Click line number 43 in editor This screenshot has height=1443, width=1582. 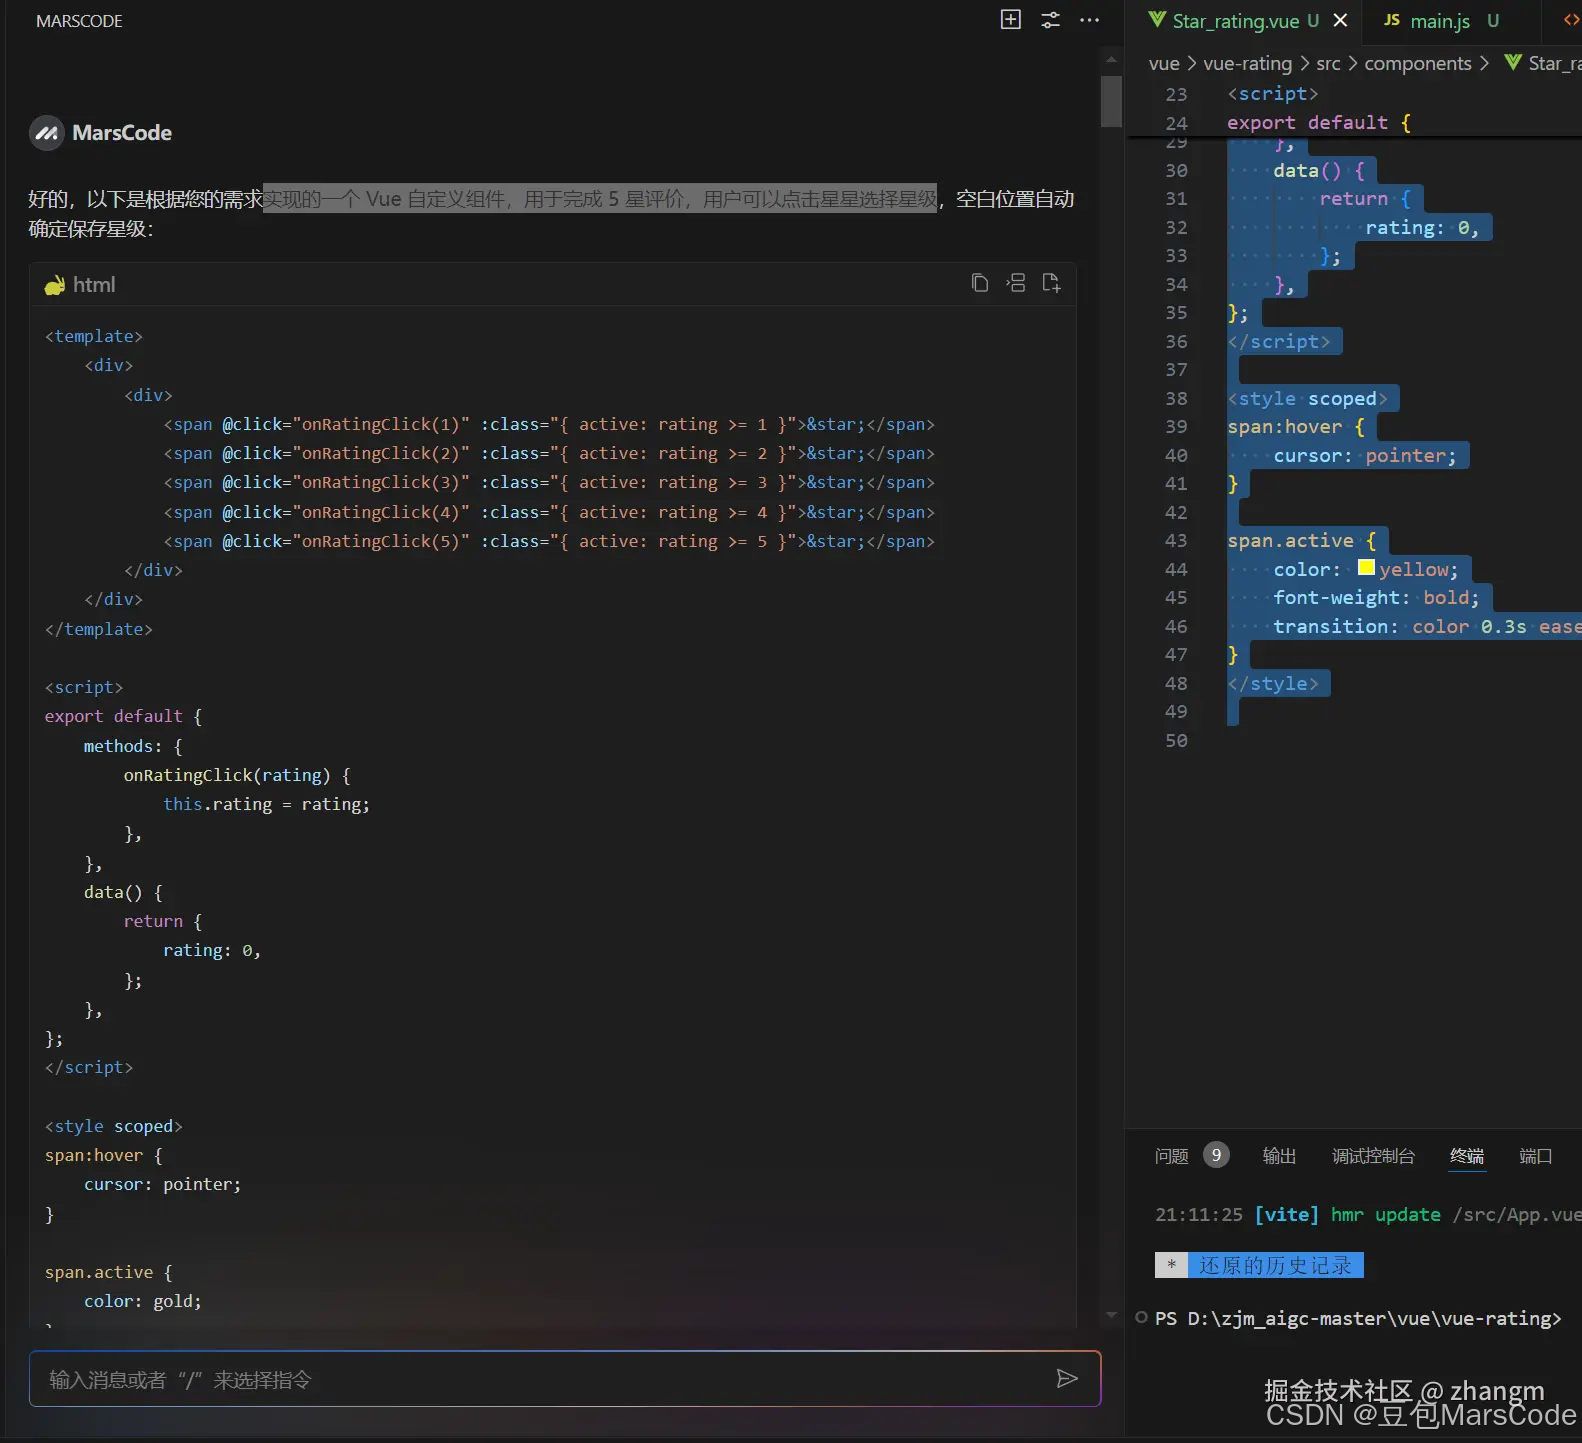point(1176,540)
